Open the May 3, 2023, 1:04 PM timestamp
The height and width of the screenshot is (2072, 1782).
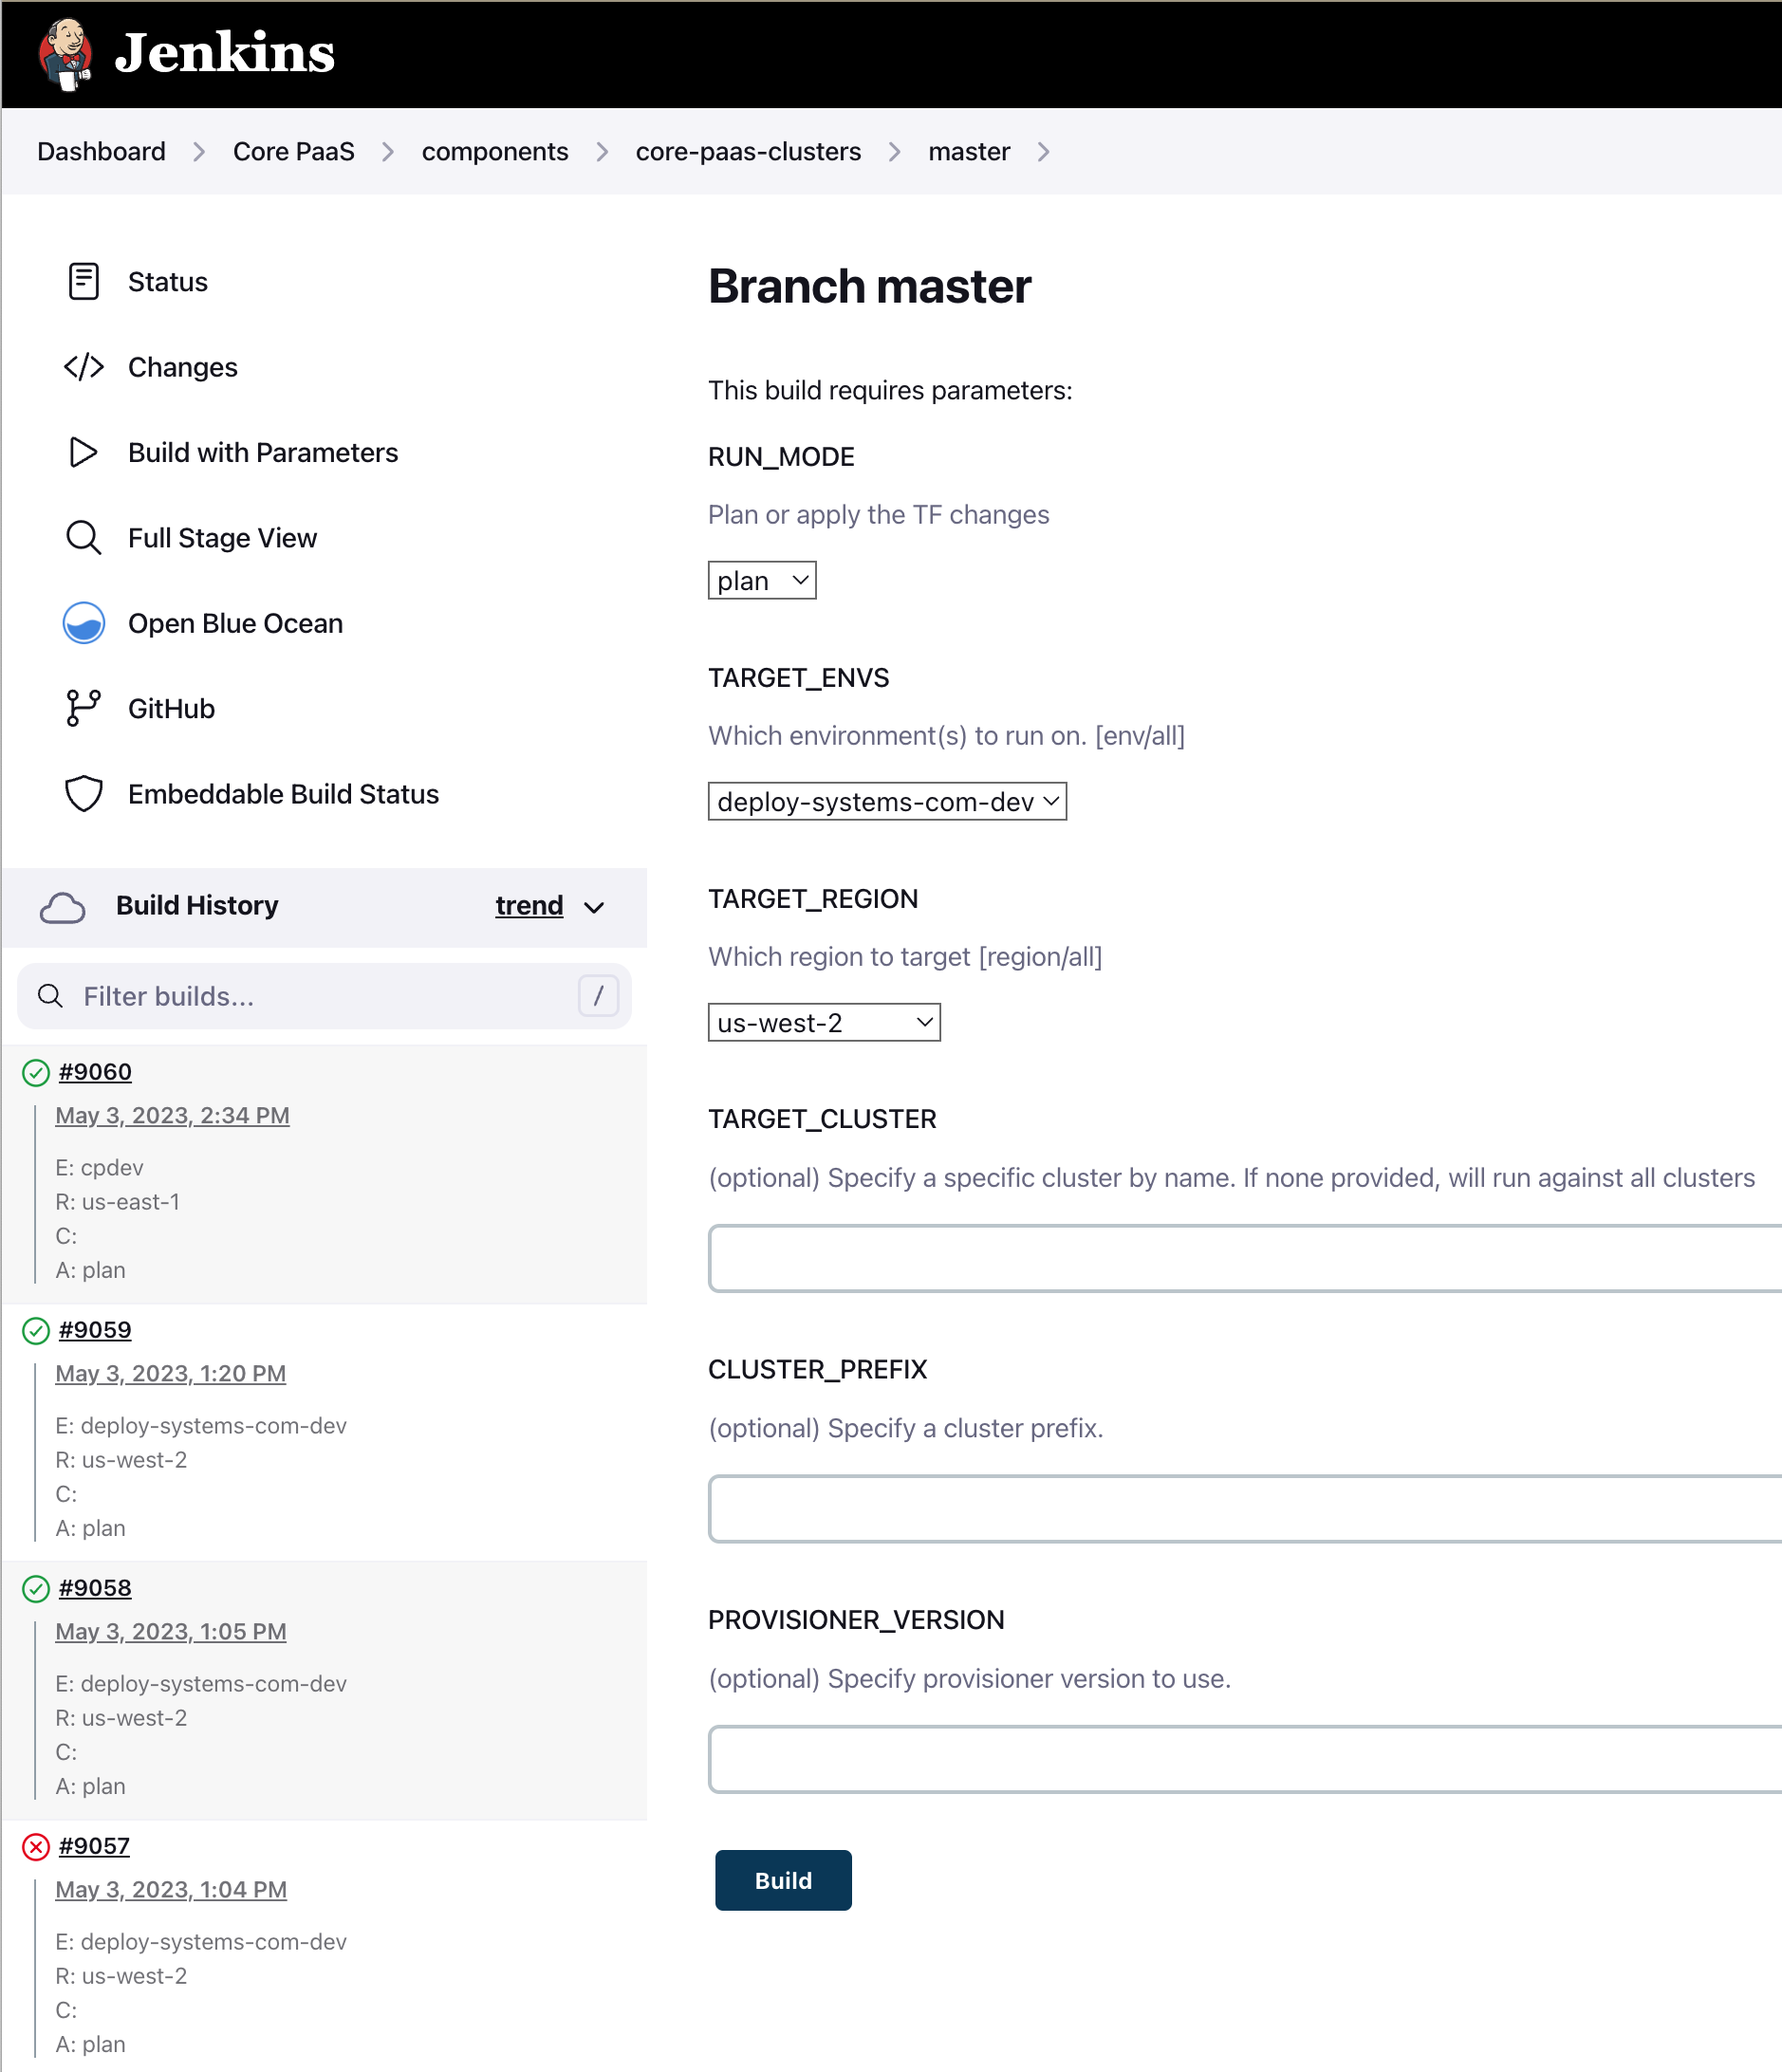[x=171, y=1890]
